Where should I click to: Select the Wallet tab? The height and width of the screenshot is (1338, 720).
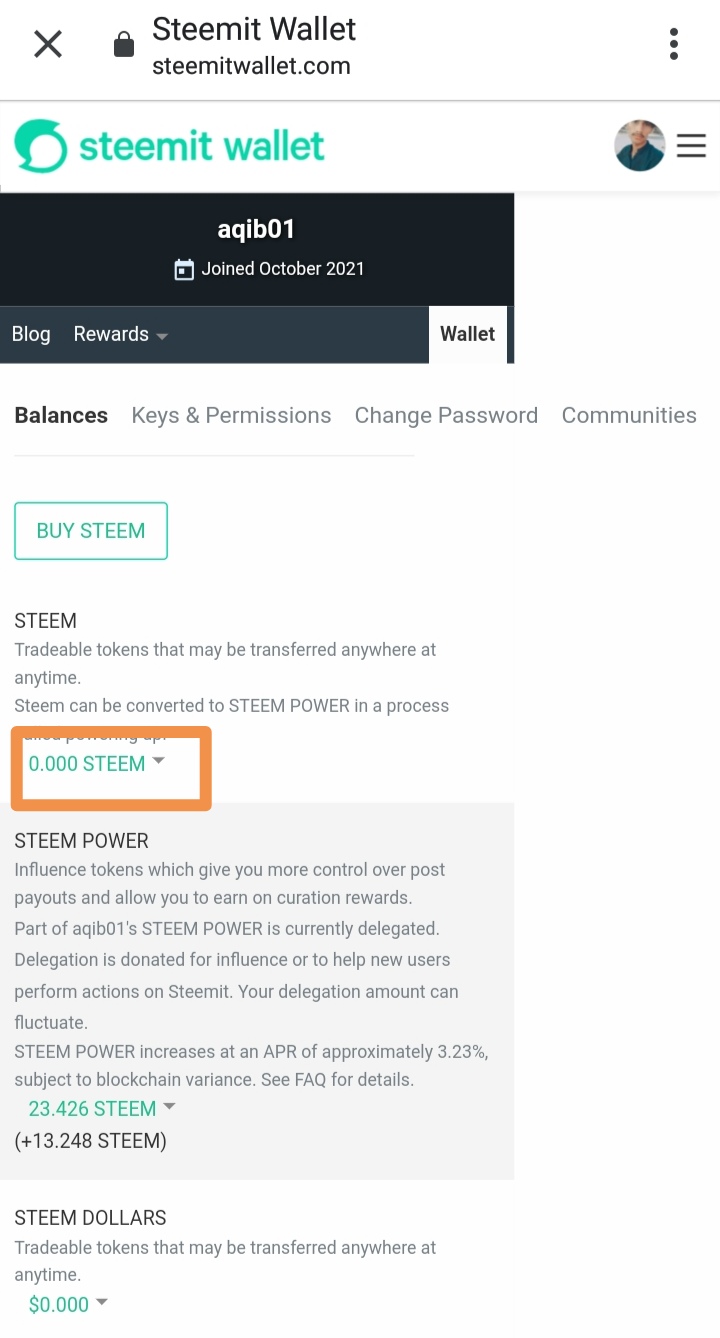pyautogui.click(x=468, y=334)
